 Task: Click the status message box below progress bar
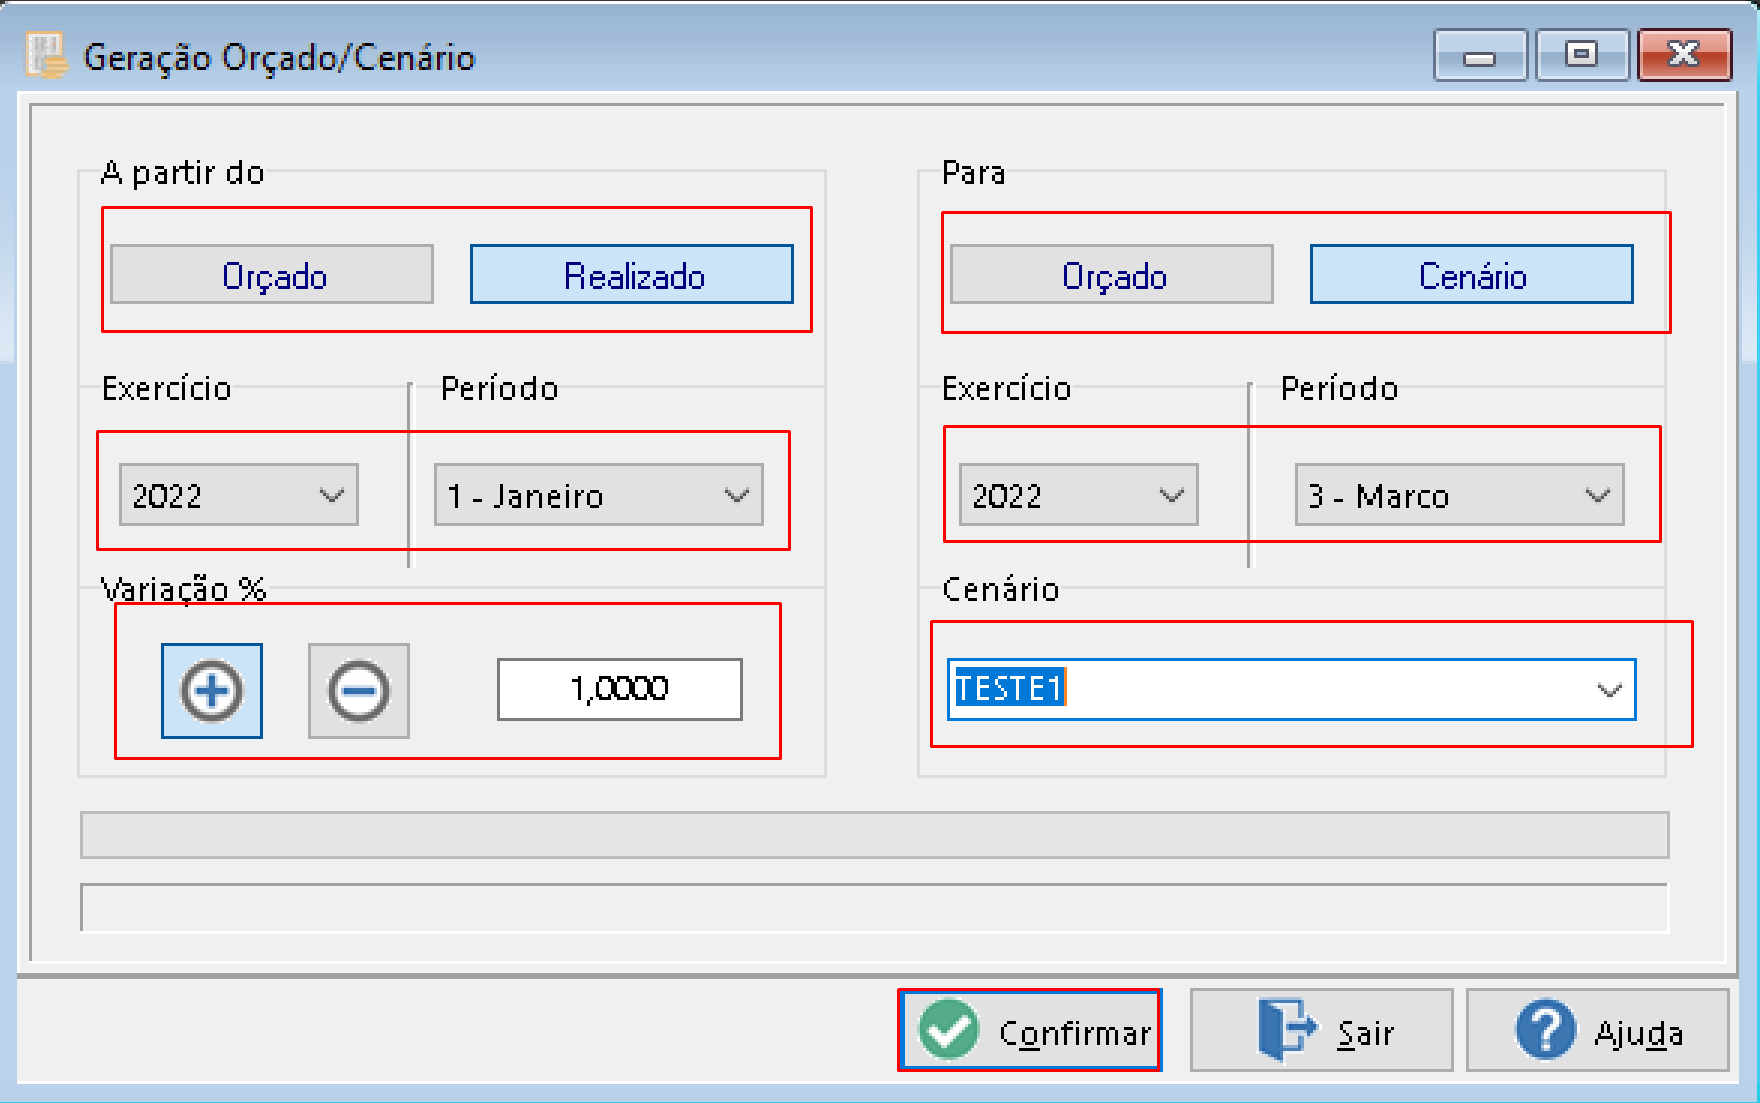(875, 908)
